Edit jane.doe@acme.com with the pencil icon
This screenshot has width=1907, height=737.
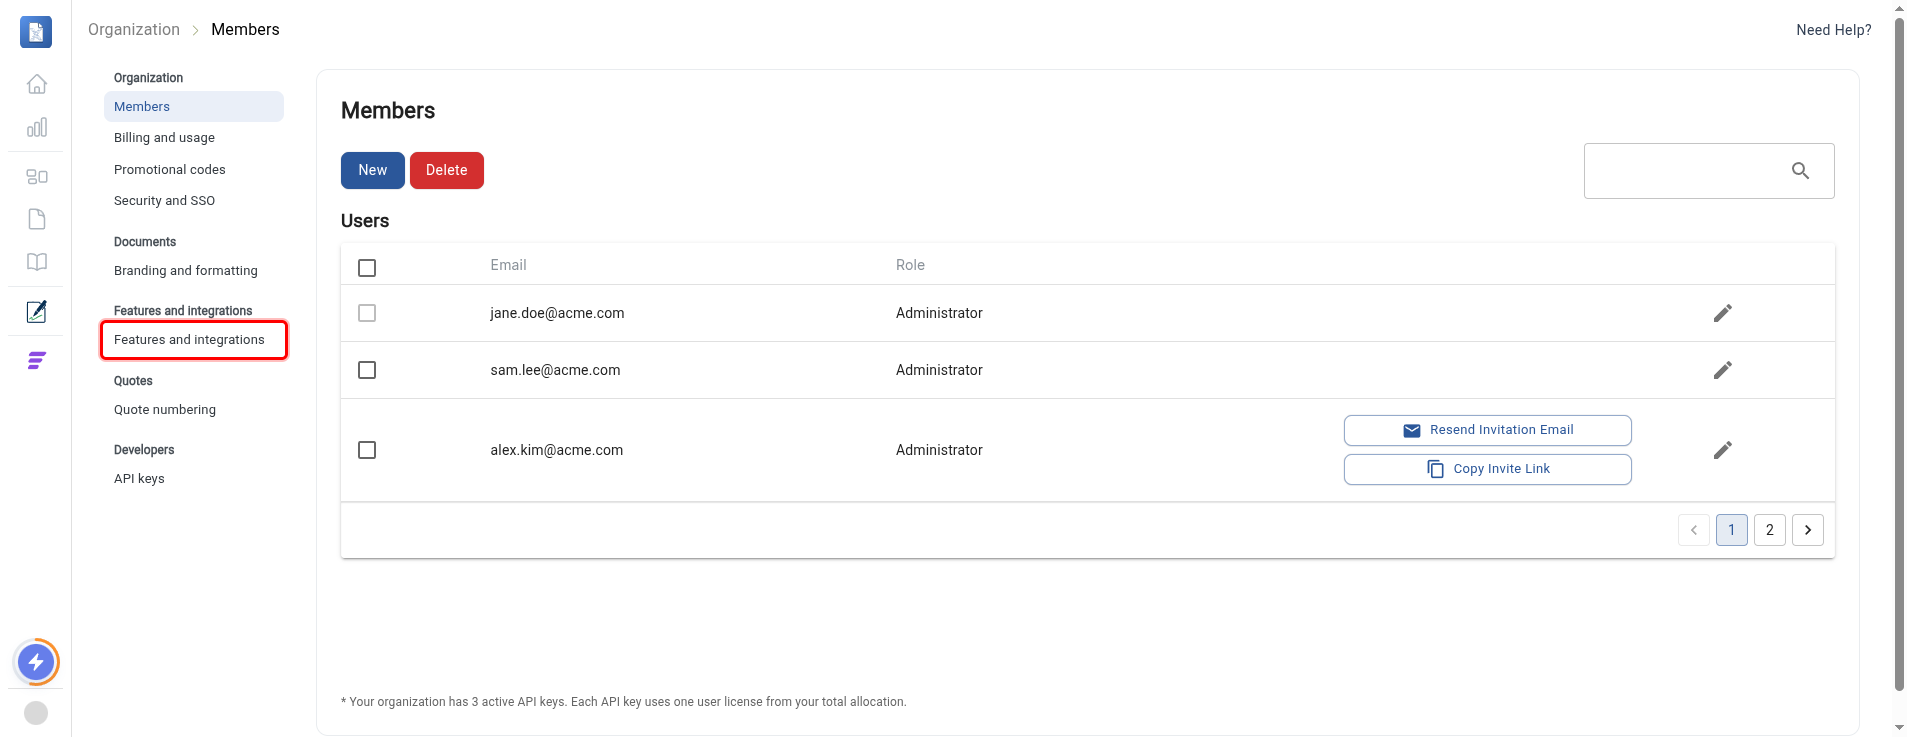coord(1722,313)
